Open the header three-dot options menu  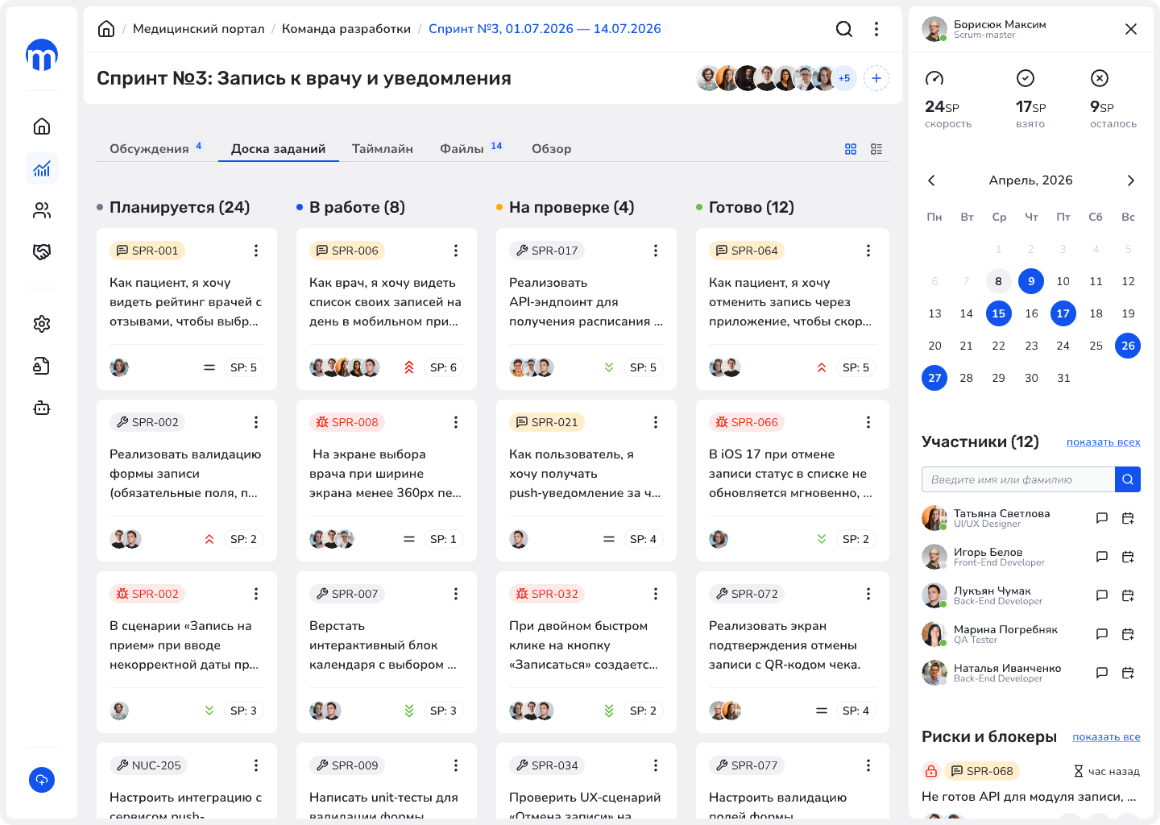(x=876, y=29)
